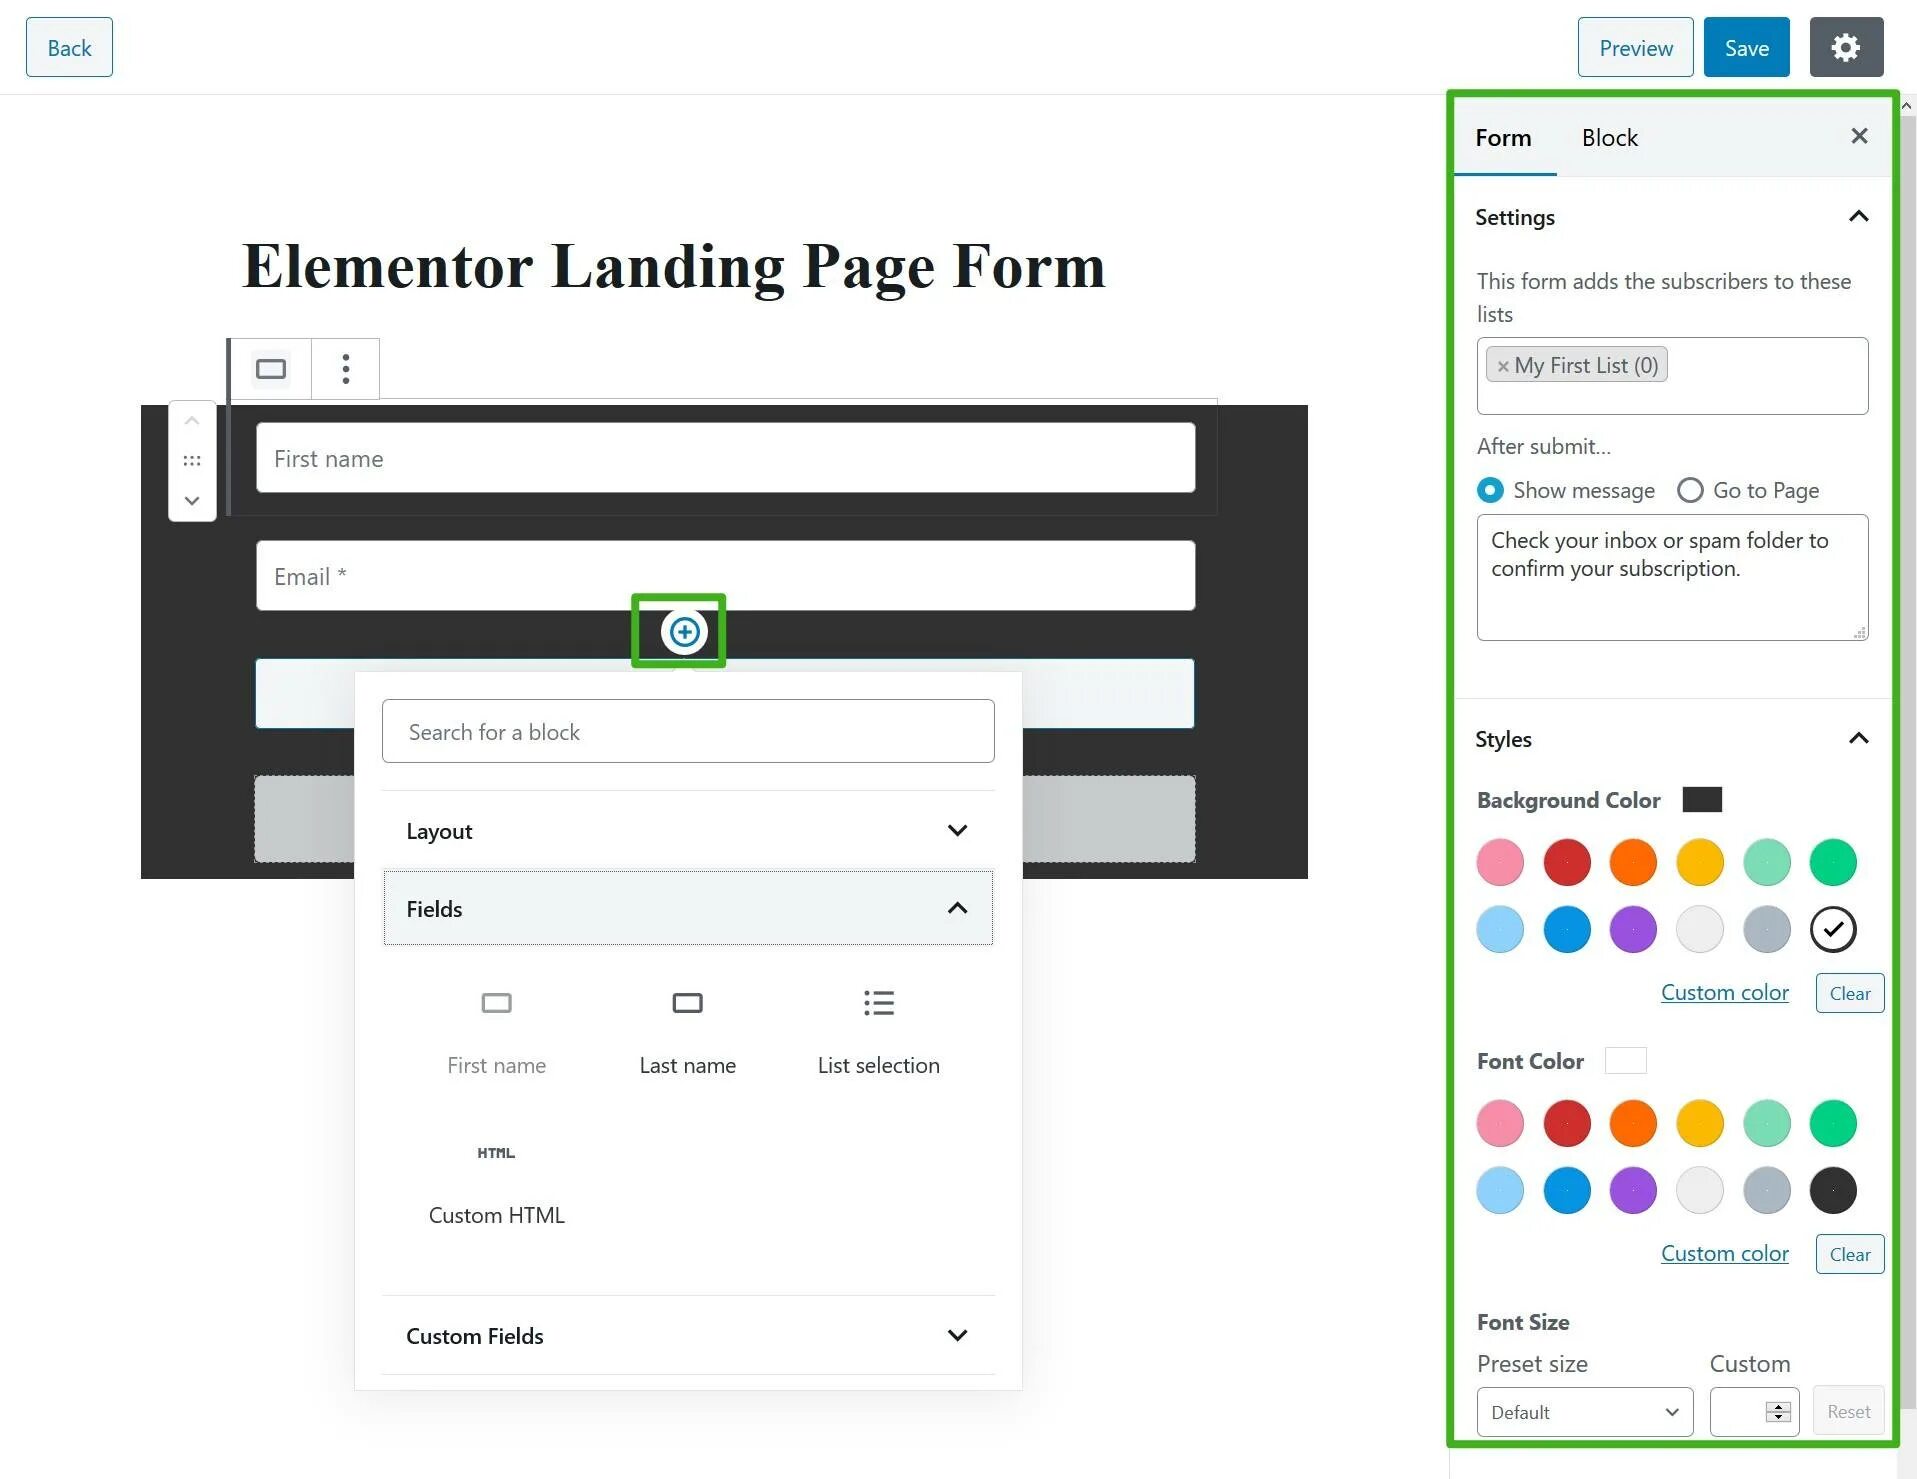
Task: Open the Preset size Default dropdown
Action: (x=1585, y=1412)
